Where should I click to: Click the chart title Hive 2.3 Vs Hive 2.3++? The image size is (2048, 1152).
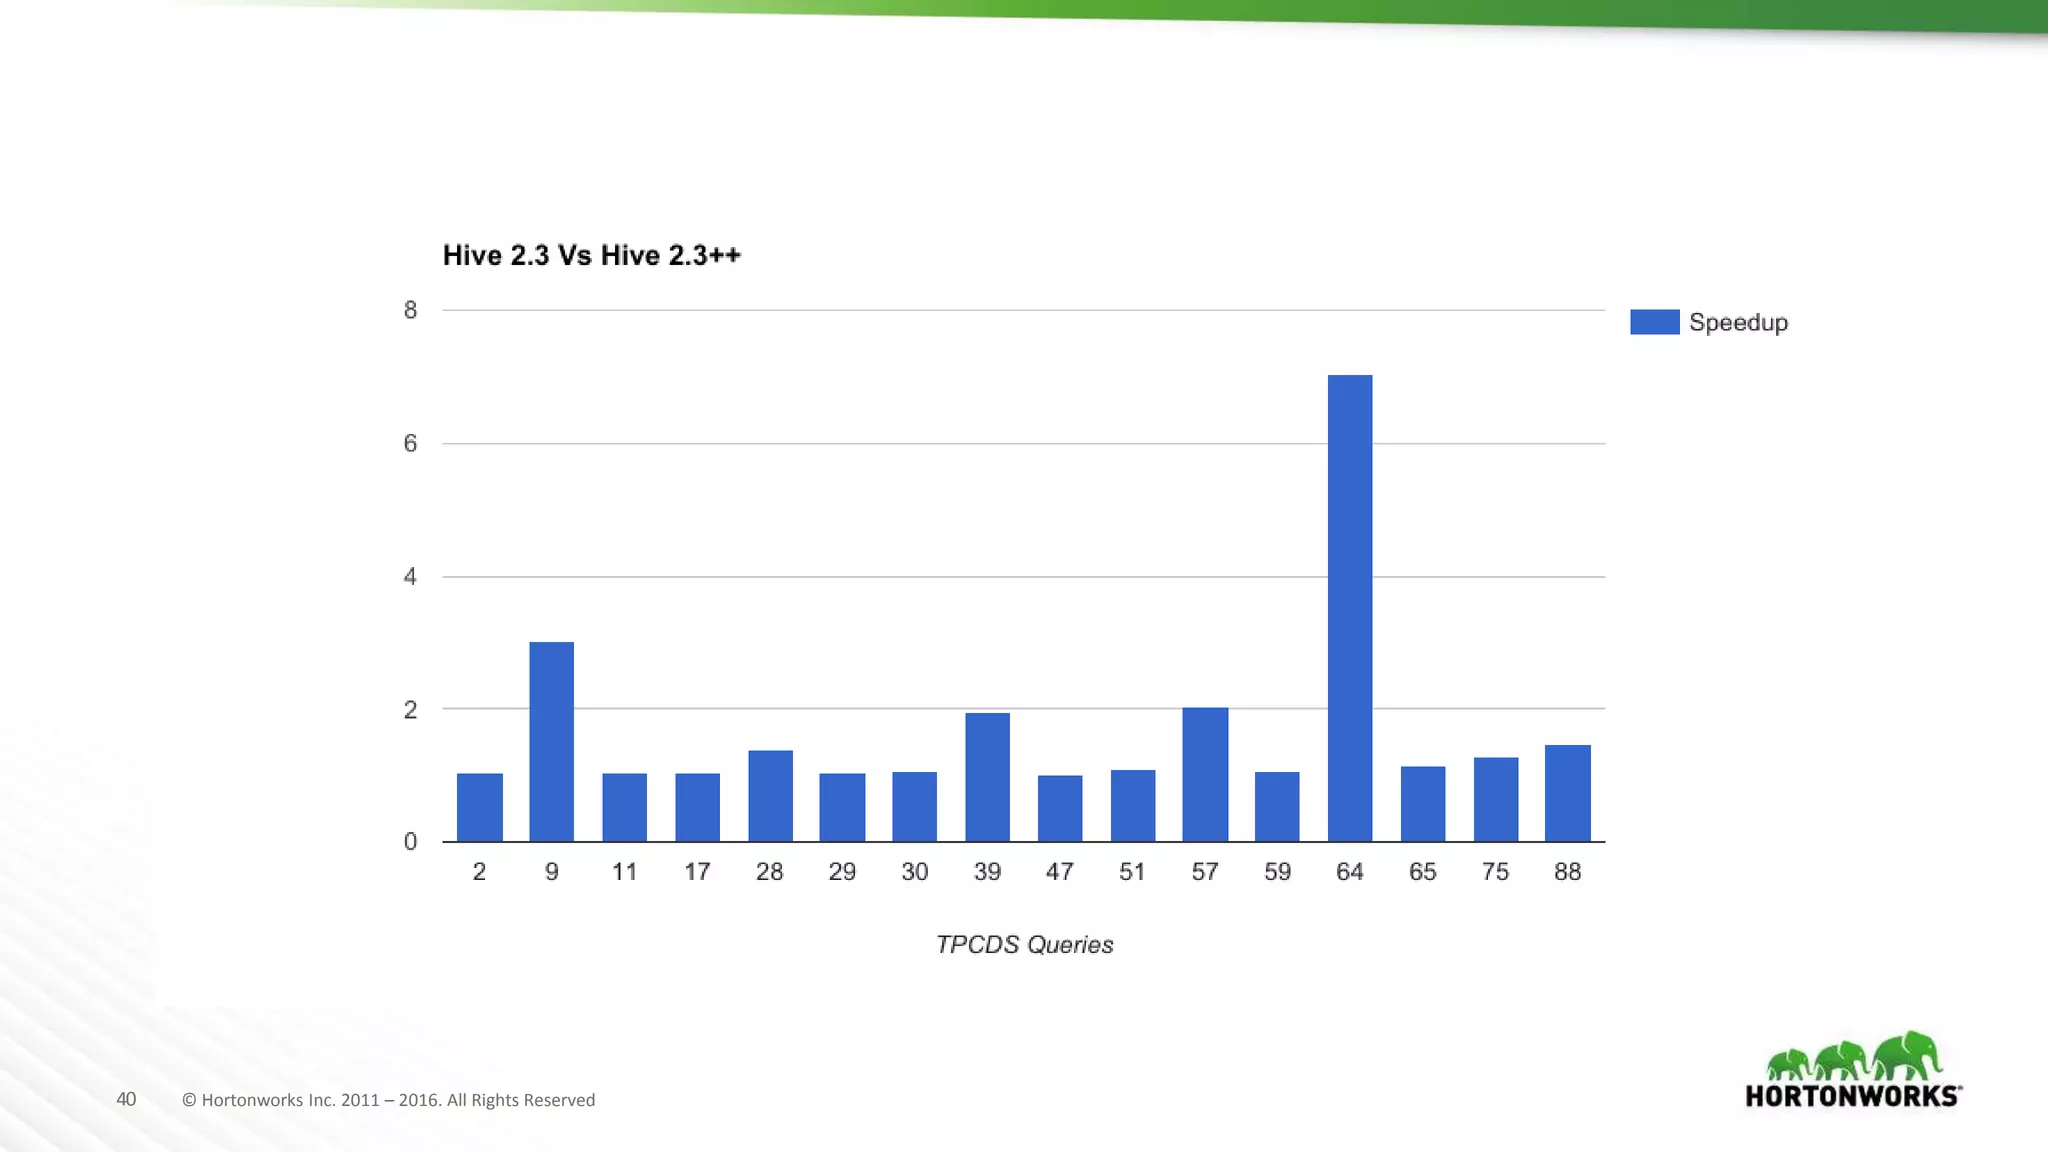(x=591, y=255)
